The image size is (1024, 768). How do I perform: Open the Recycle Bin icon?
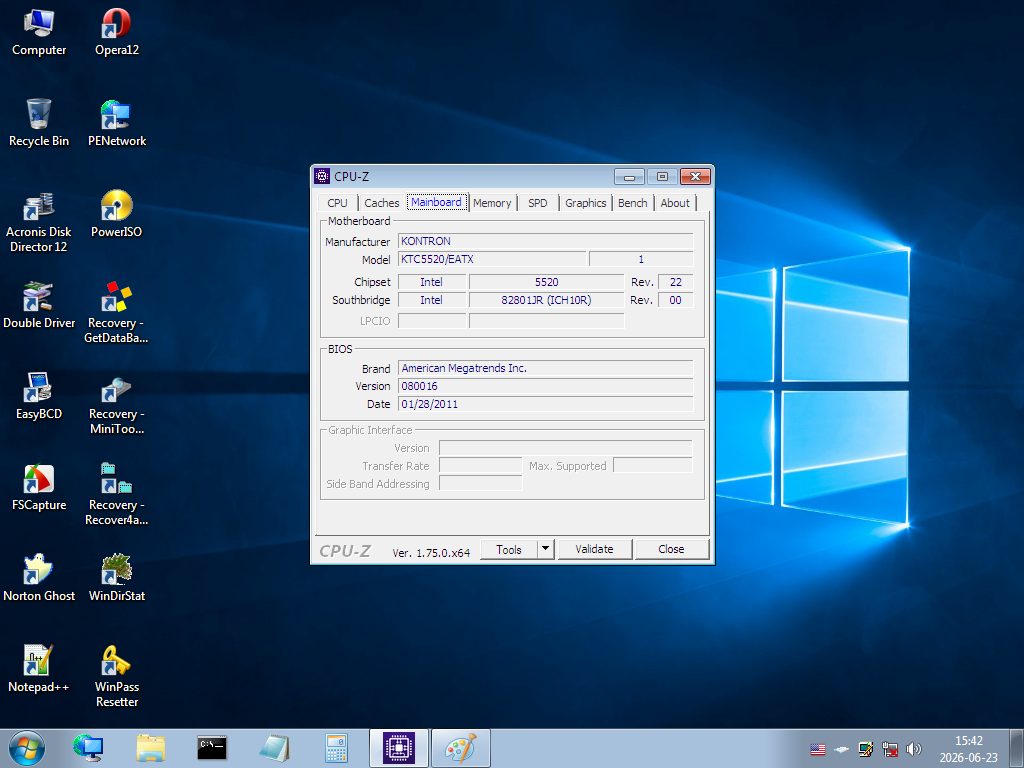coord(39,123)
